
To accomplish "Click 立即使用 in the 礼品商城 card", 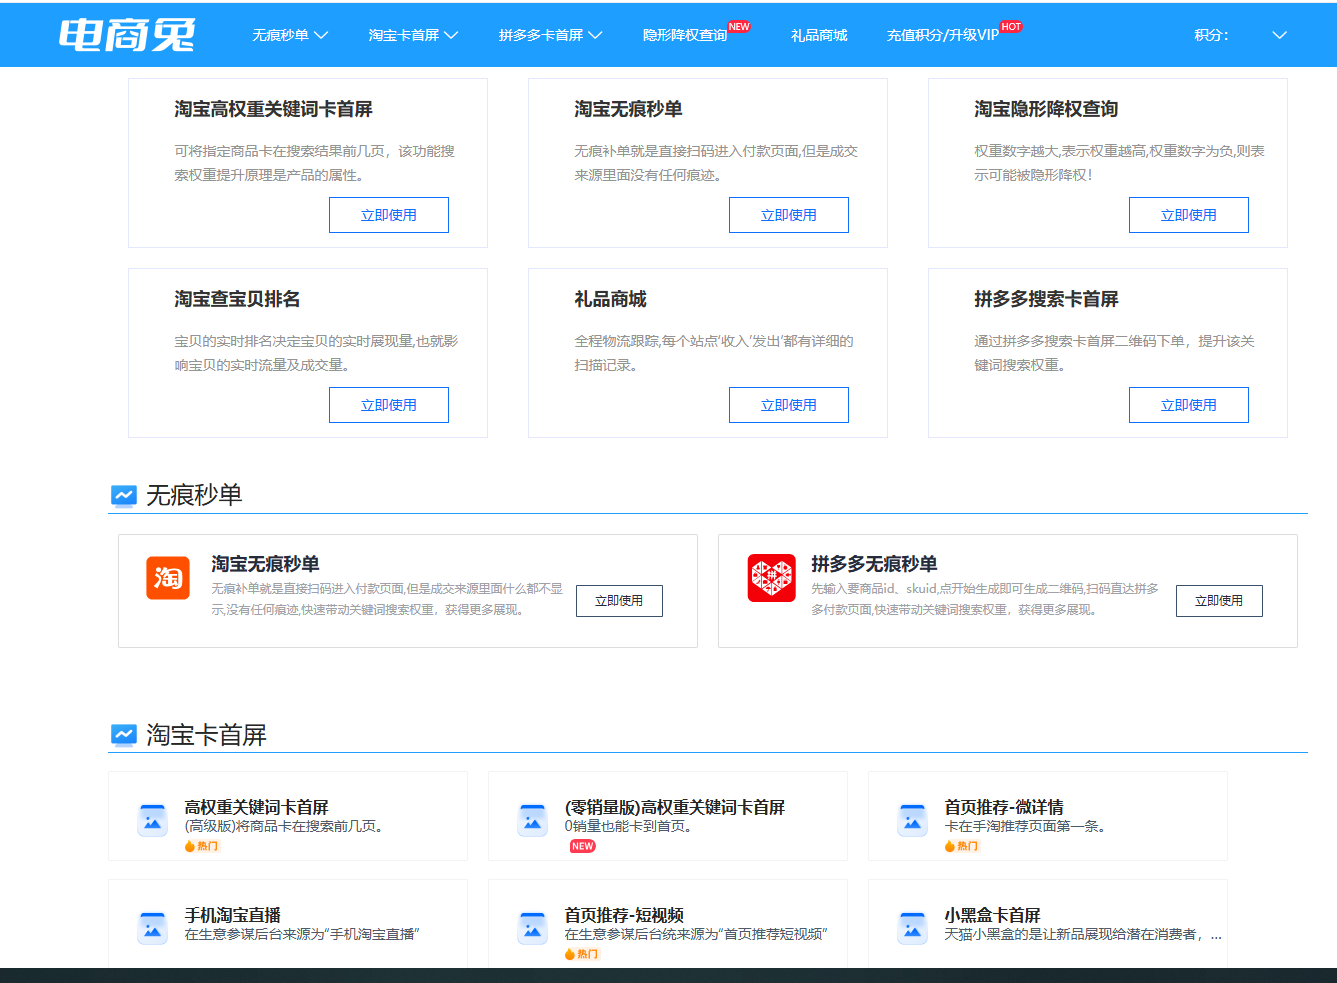I will coord(789,405).
